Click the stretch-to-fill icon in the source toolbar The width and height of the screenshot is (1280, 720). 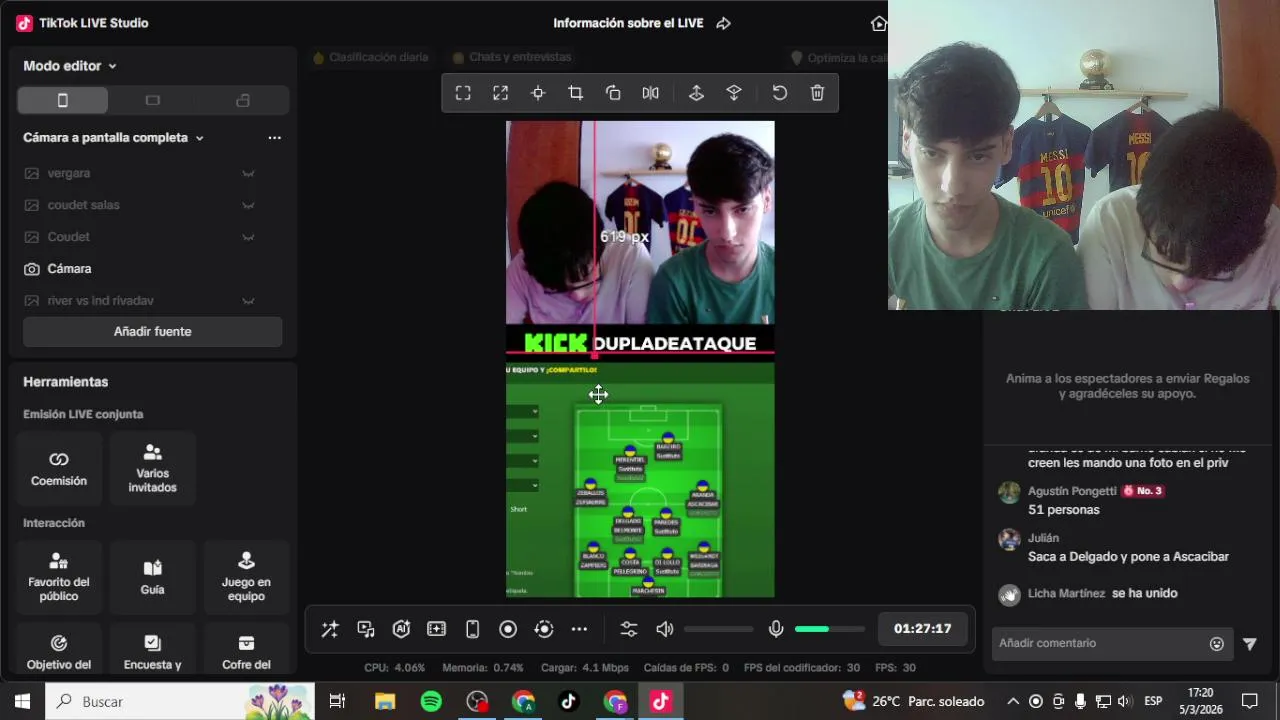501,93
